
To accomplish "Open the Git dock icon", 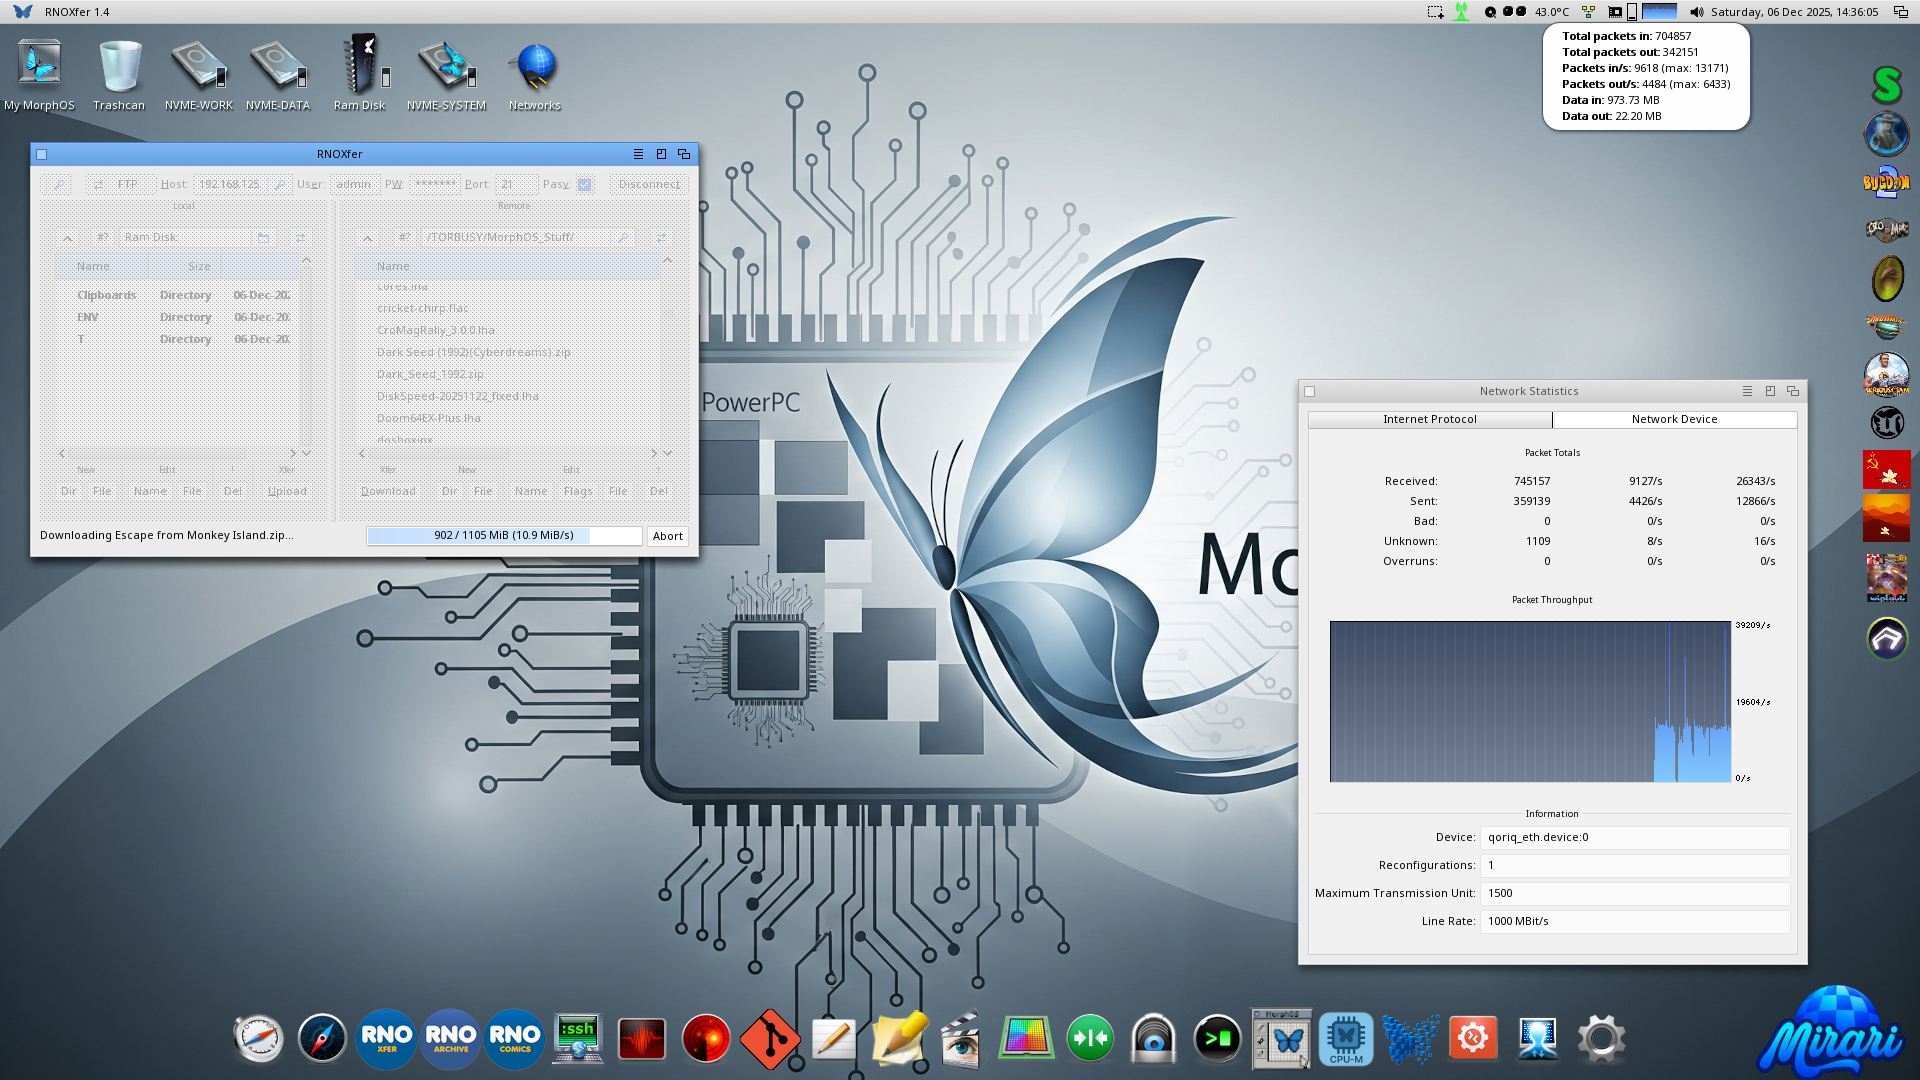I will tap(769, 1039).
